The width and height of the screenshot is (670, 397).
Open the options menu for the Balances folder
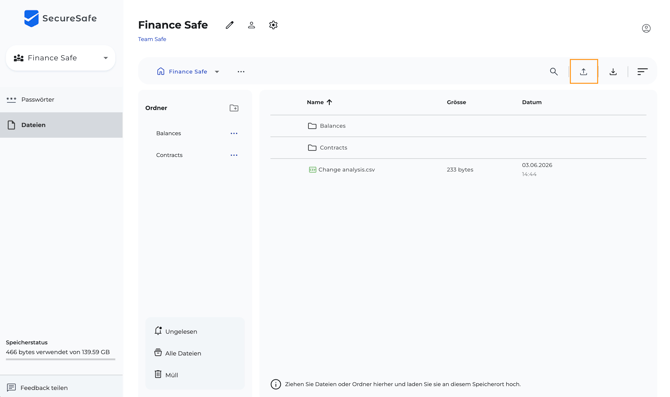(x=234, y=133)
